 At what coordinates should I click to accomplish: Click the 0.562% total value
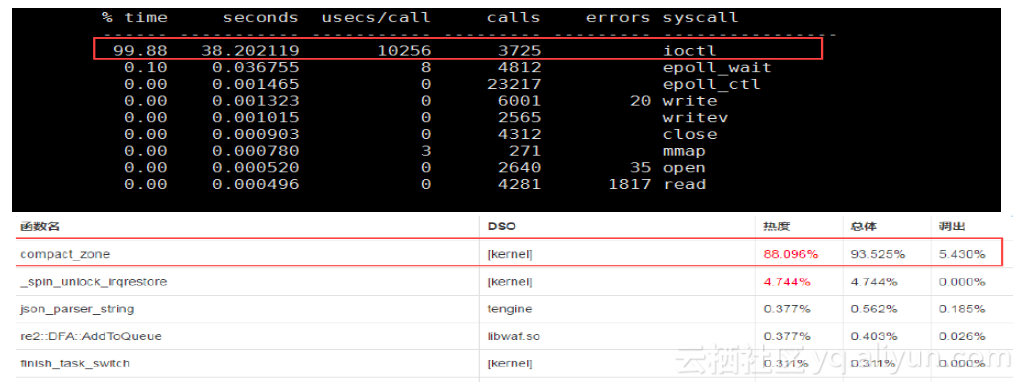click(x=874, y=308)
